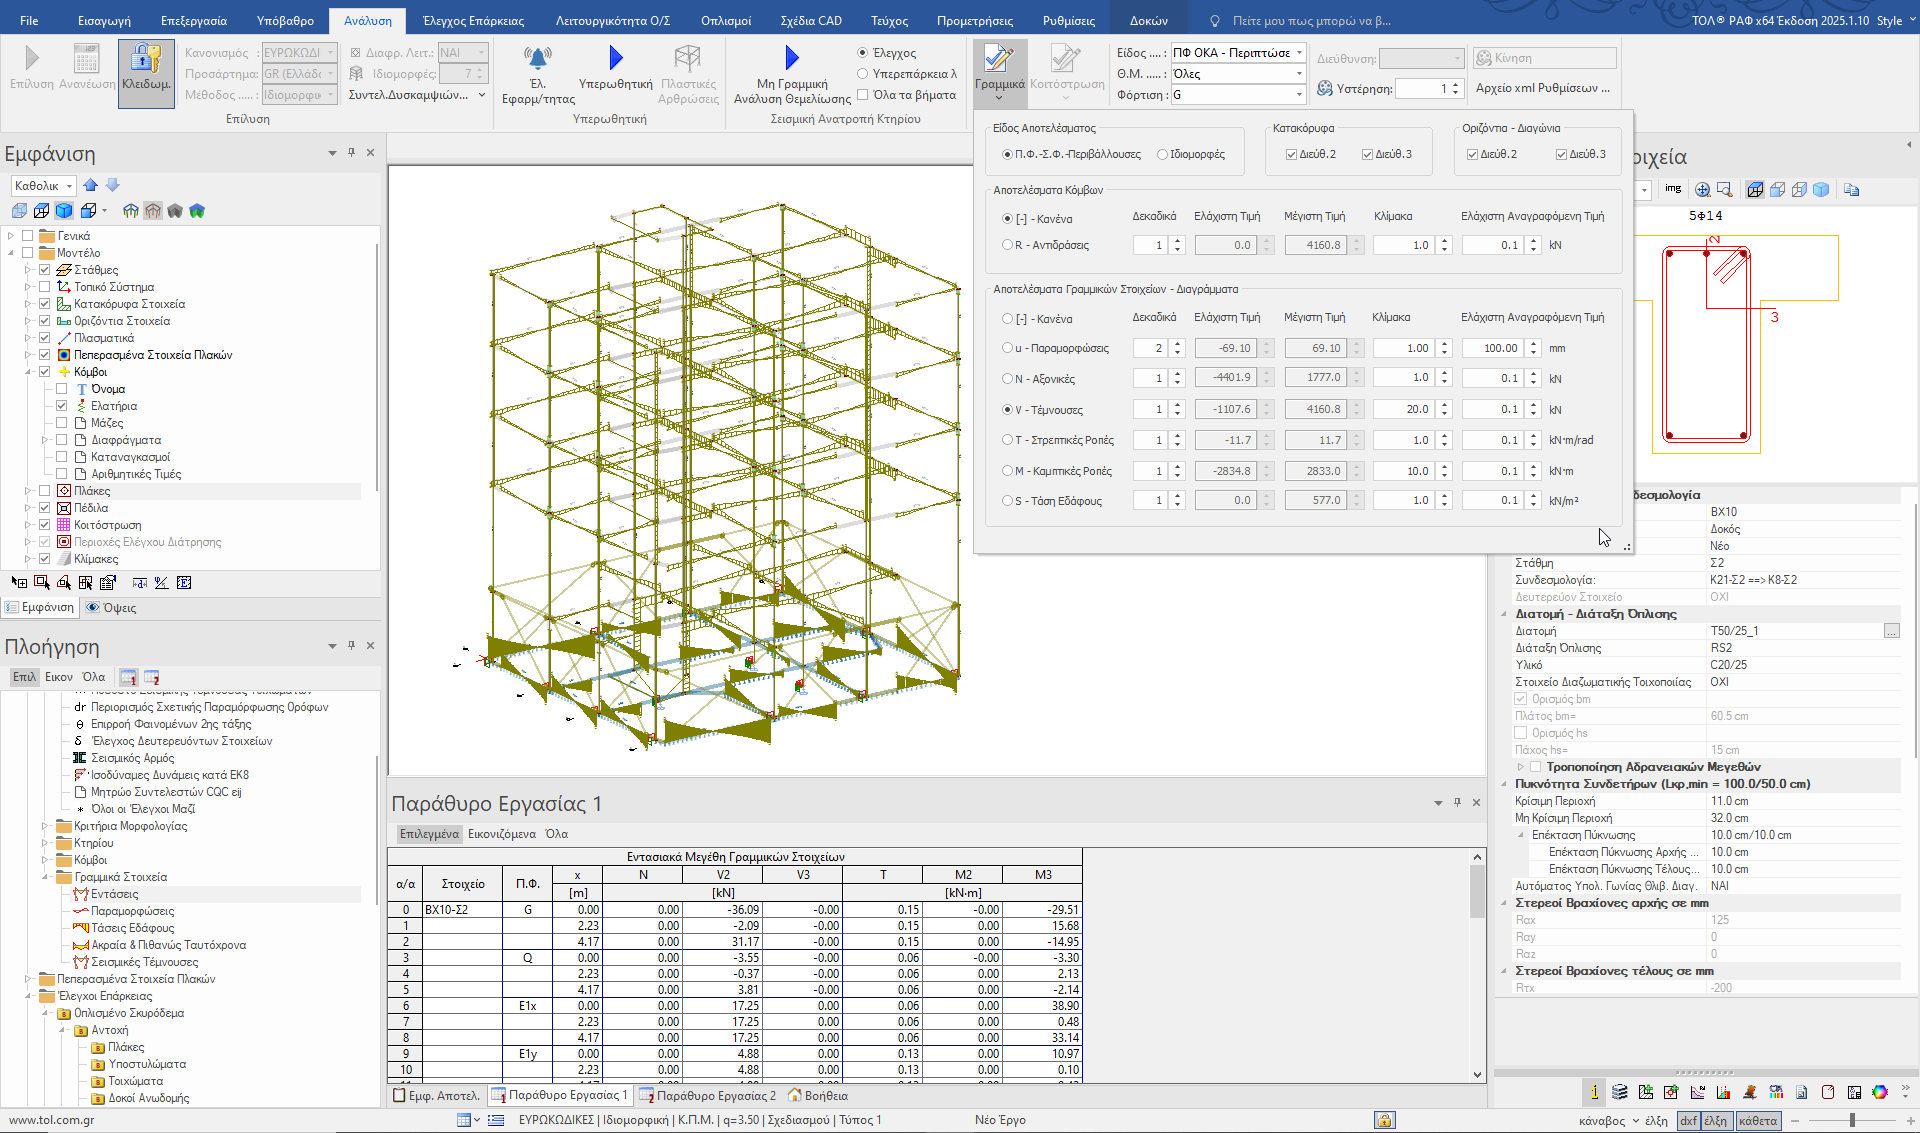1920x1133 pixels.
Task: Select the M - Καμπτικές Ροπές radio button
Action: click(x=1007, y=470)
